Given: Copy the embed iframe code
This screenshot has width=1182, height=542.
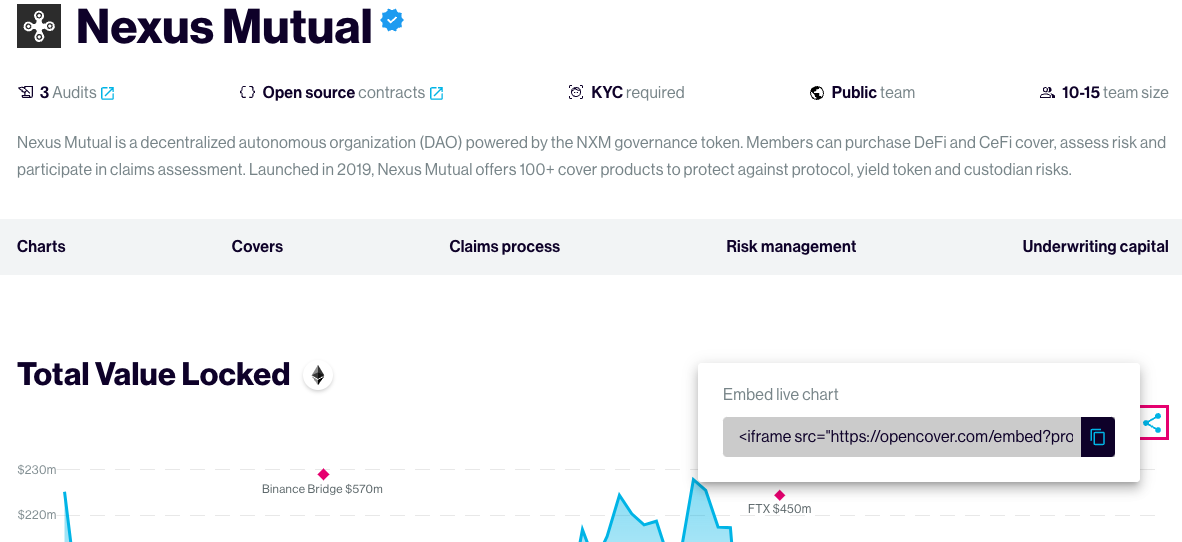Looking at the screenshot, I should click(1097, 437).
